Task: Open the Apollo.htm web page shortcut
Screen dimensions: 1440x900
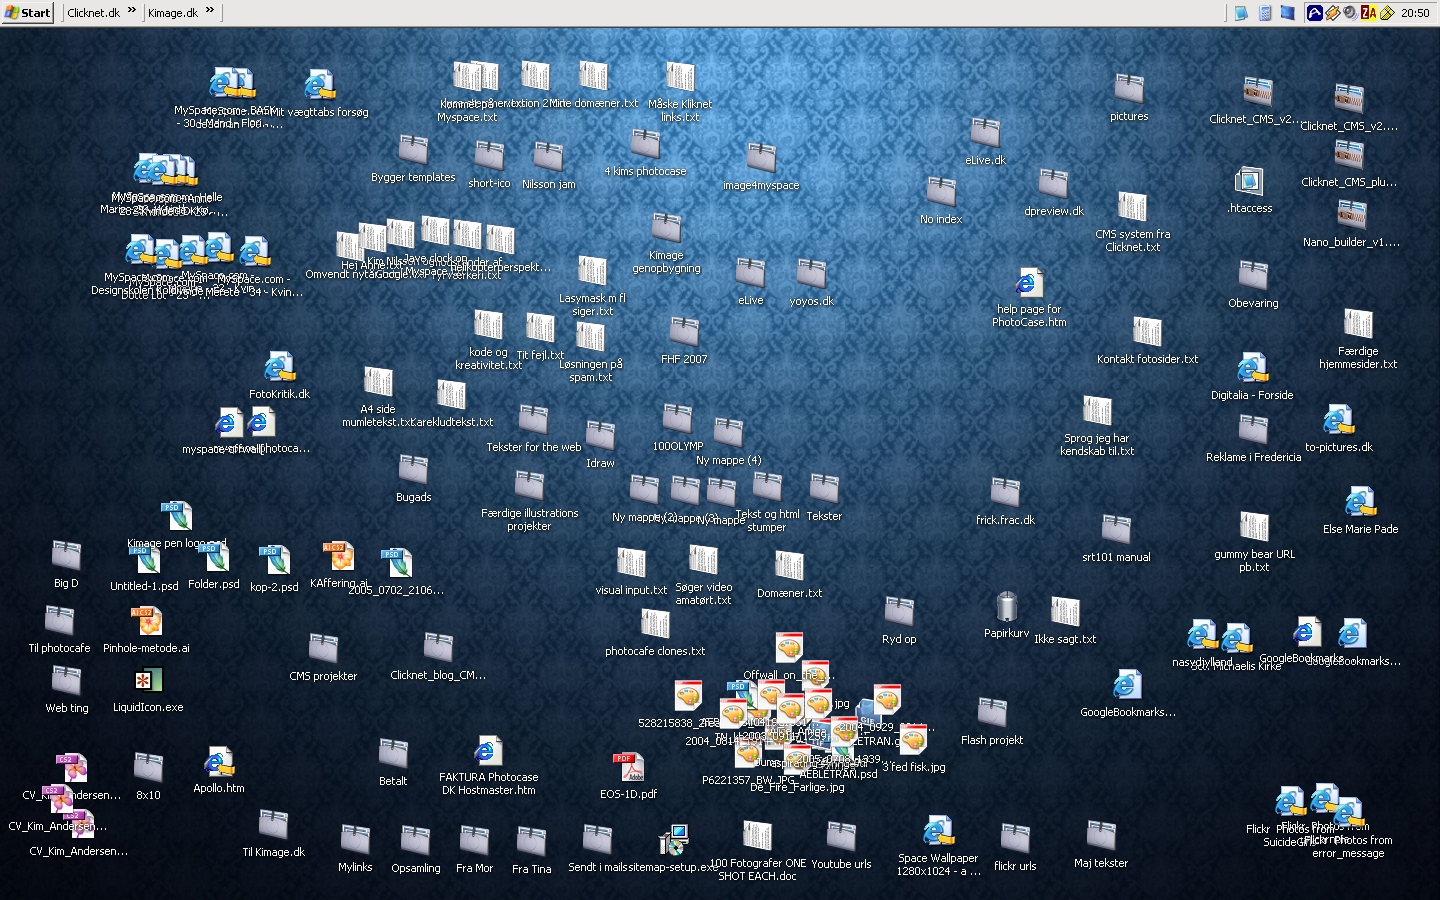Action: tap(218, 764)
